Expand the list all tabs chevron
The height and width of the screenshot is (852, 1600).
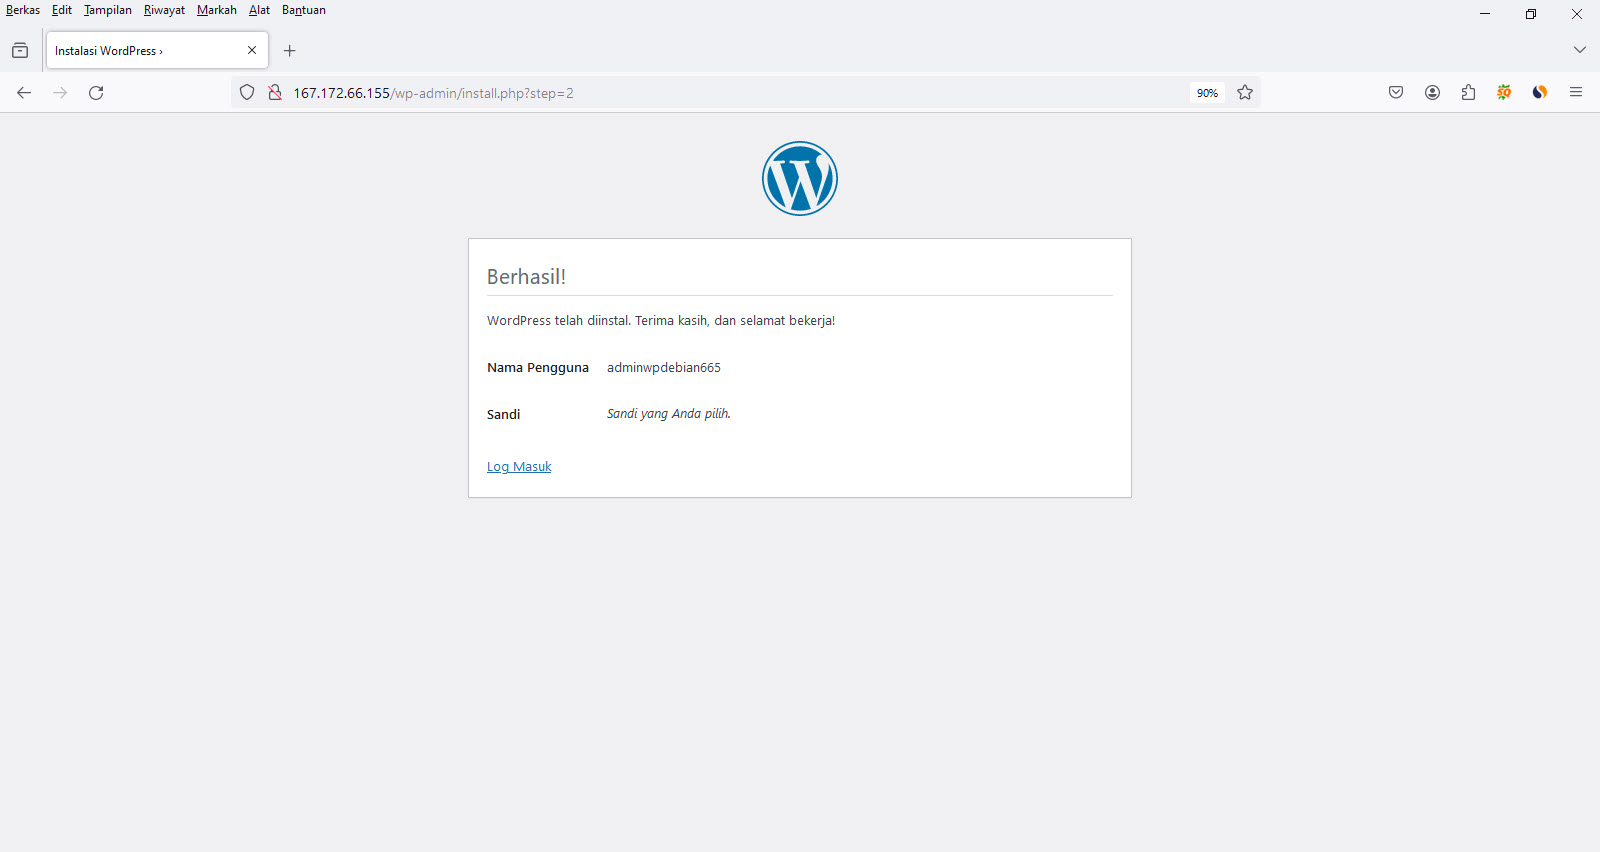tap(1580, 50)
